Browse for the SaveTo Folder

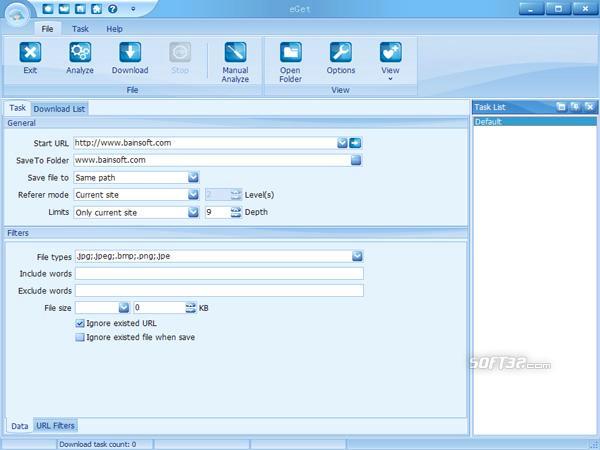(356, 160)
